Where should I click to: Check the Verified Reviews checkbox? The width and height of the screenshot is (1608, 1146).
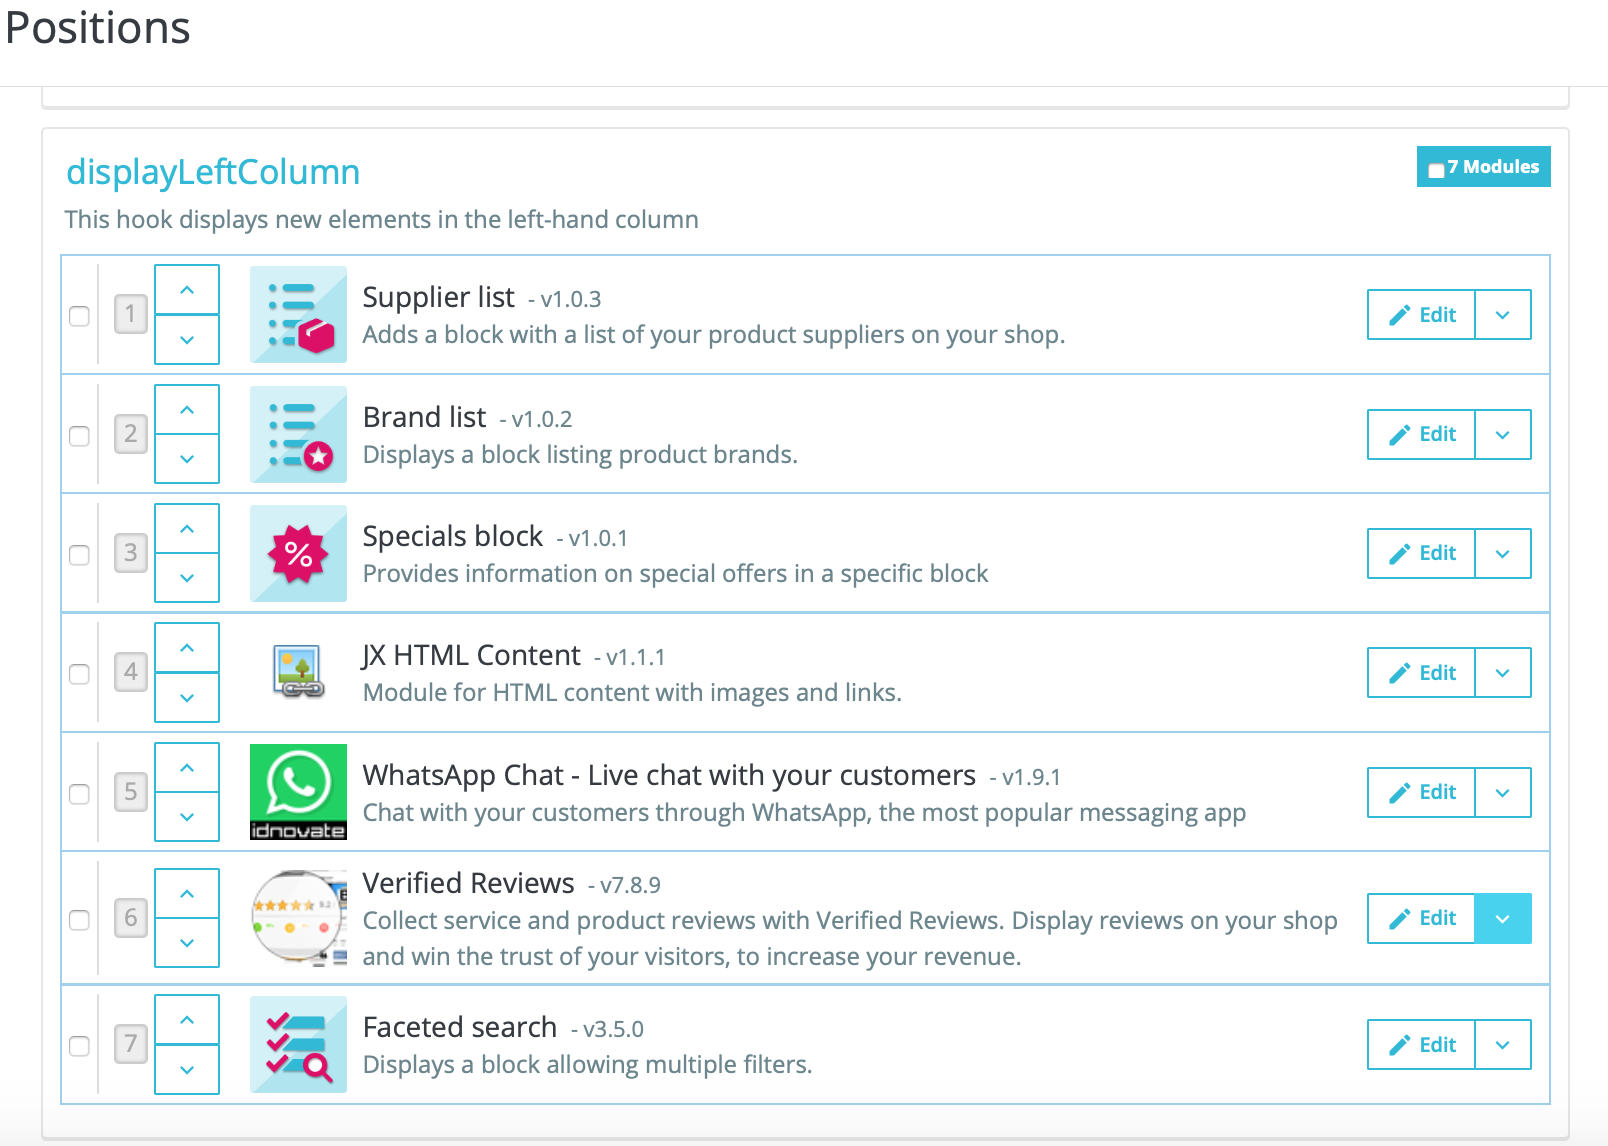click(79, 920)
